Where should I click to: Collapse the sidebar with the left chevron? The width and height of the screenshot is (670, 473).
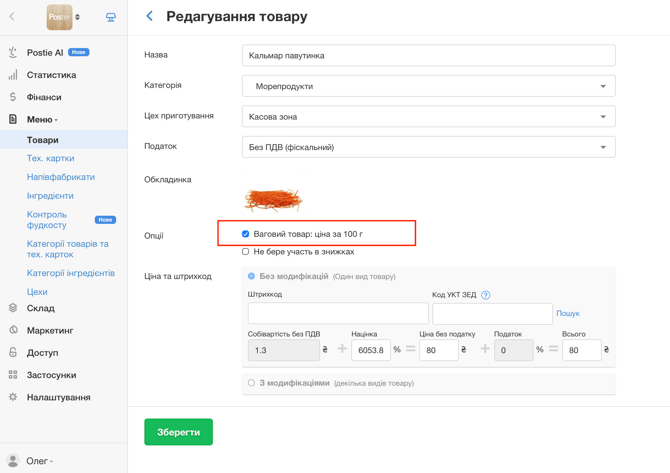pyautogui.click(x=12, y=17)
